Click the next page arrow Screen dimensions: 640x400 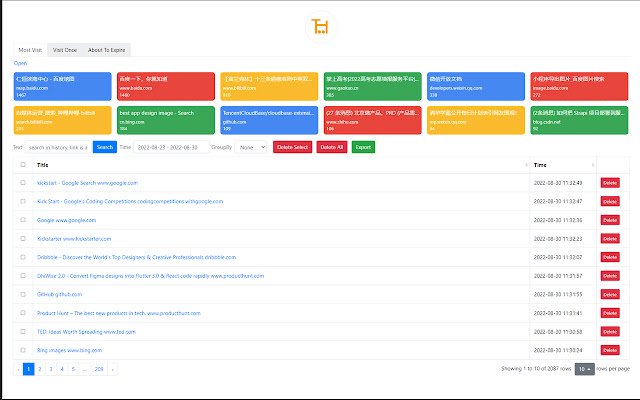(112, 369)
